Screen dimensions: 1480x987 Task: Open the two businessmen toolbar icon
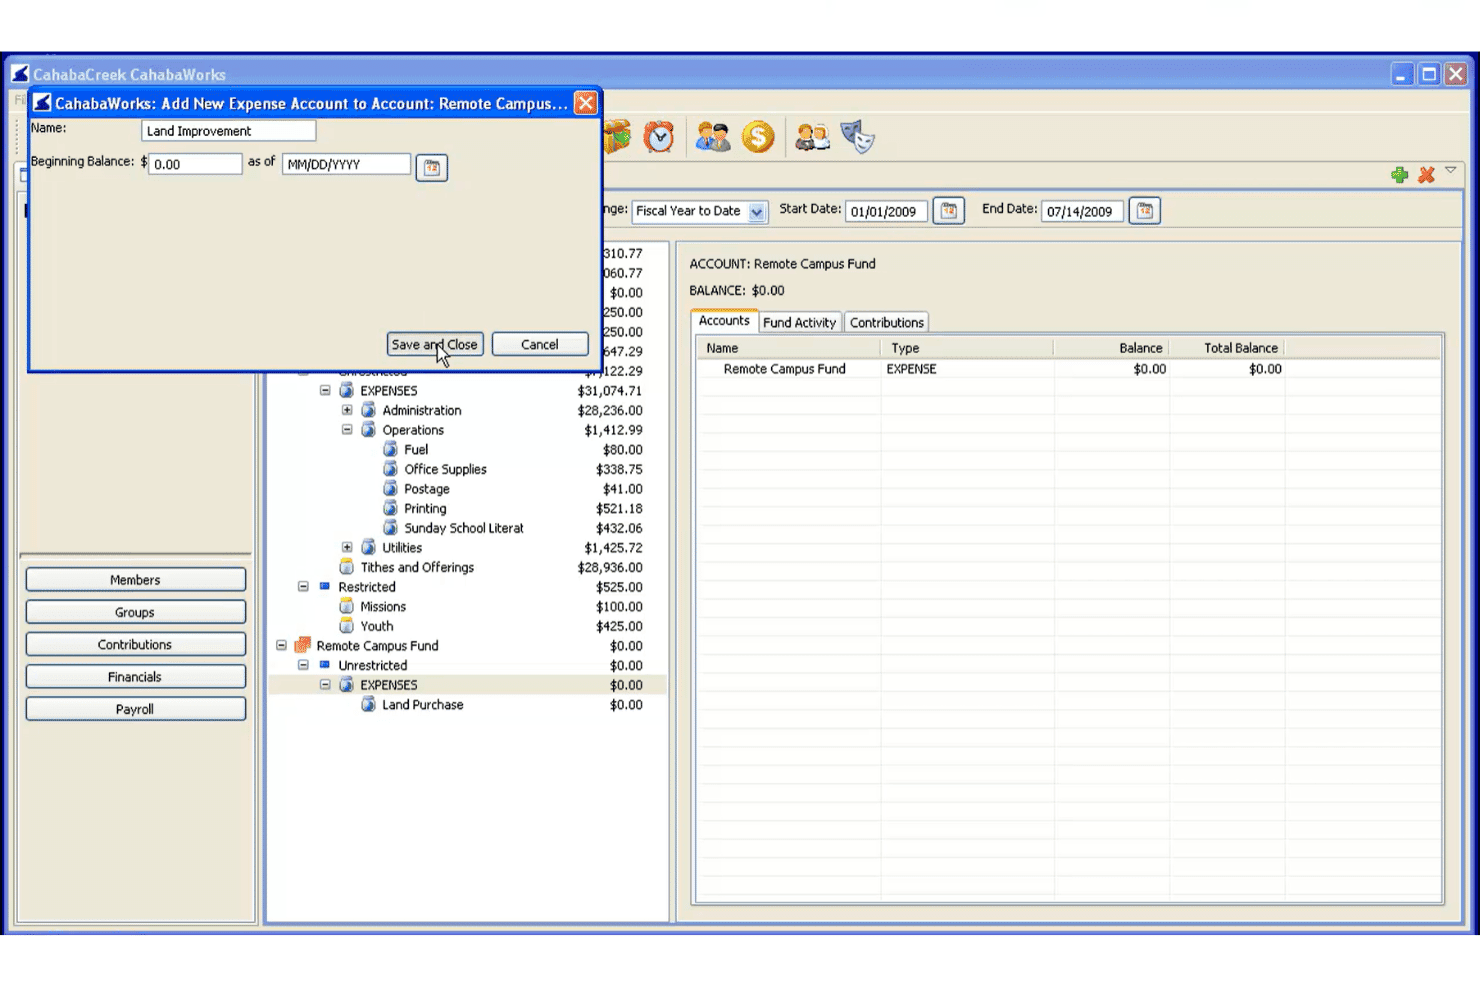[x=713, y=137]
